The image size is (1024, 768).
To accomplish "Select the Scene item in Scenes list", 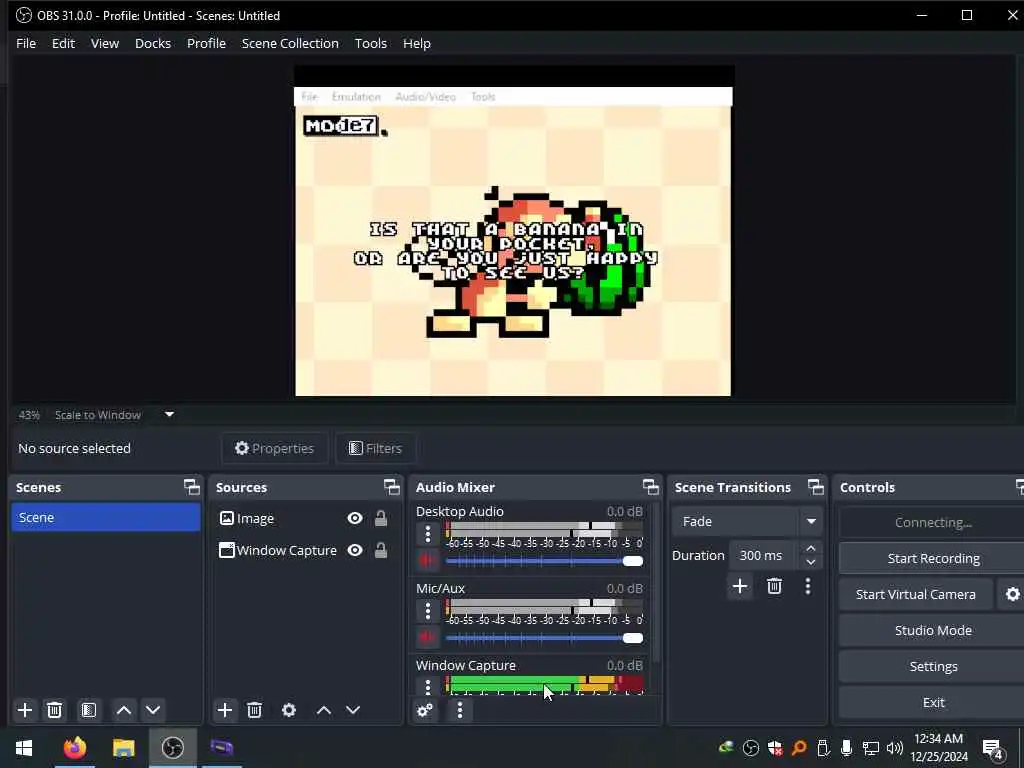I will click(x=106, y=517).
